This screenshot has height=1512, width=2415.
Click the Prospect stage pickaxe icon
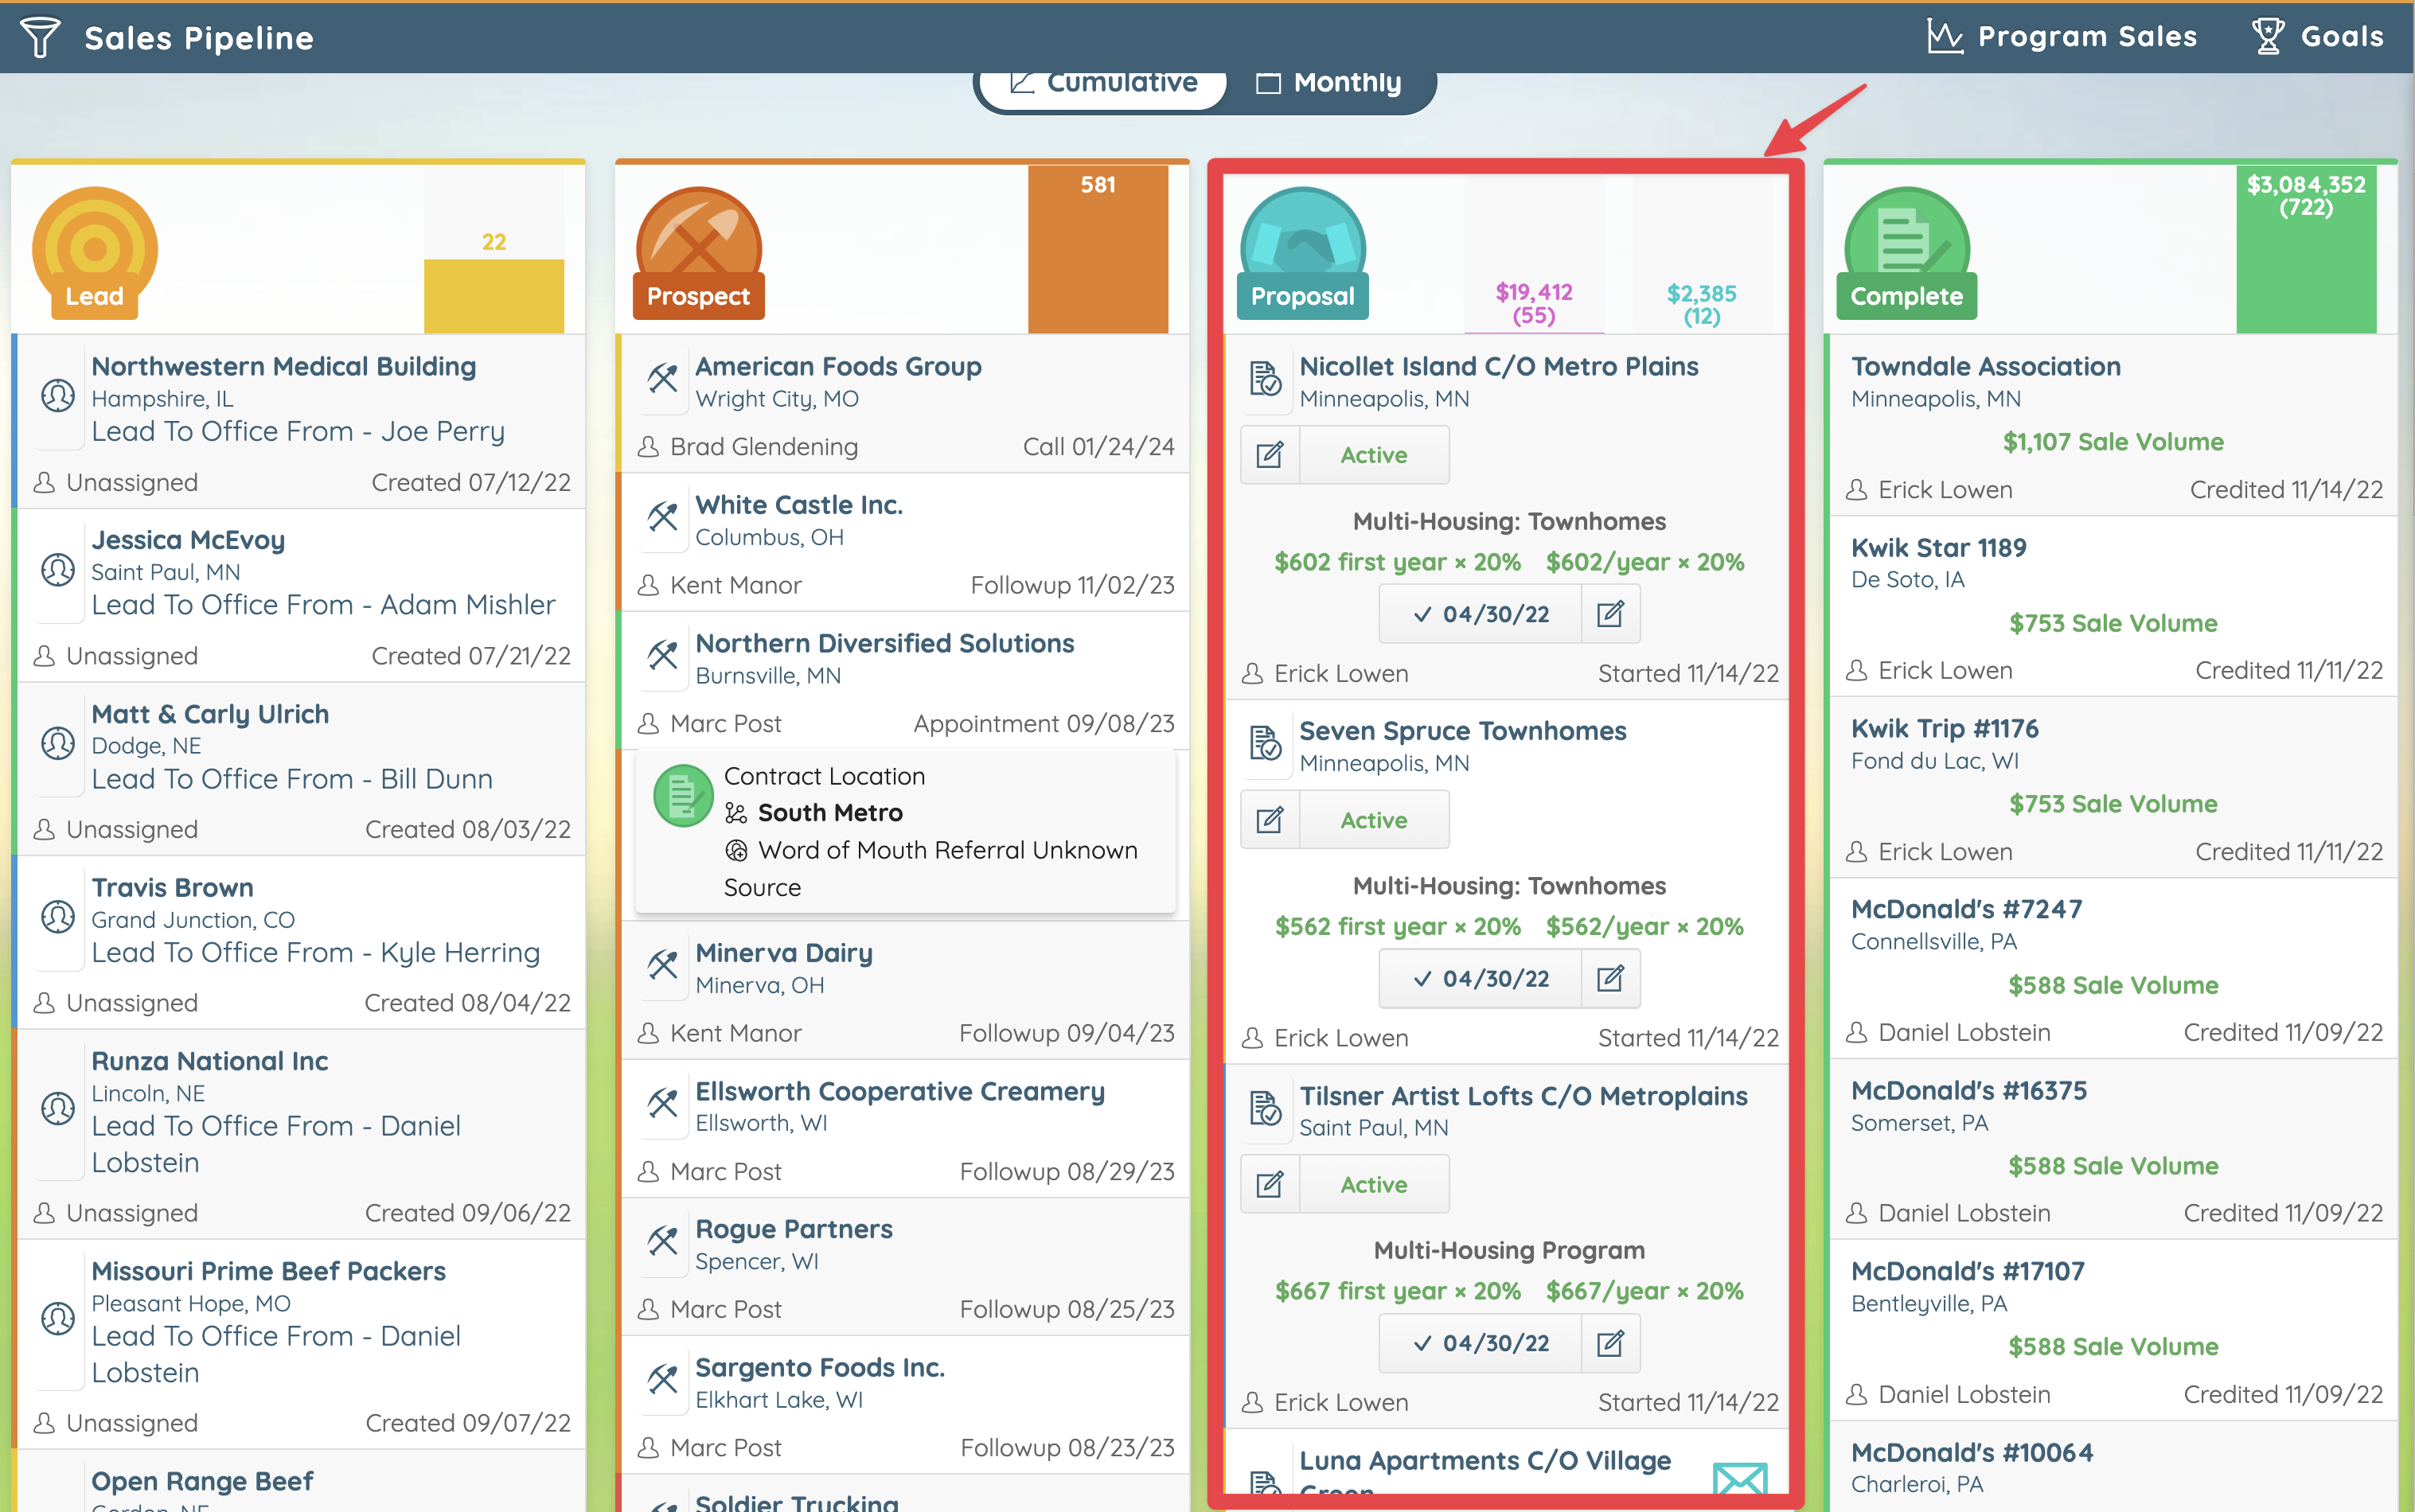point(699,248)
